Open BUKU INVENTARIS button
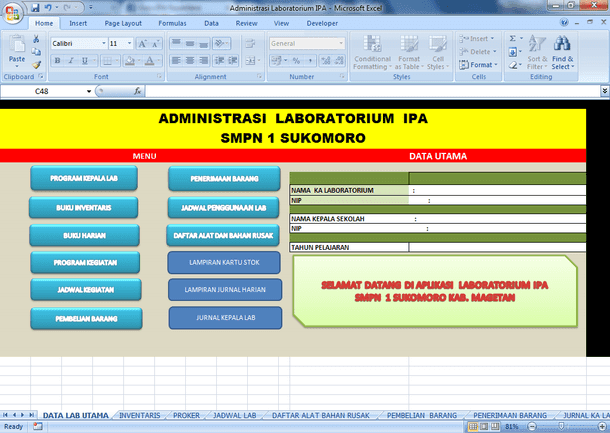Viewport: 610px width, 433px height. (84, 208)
